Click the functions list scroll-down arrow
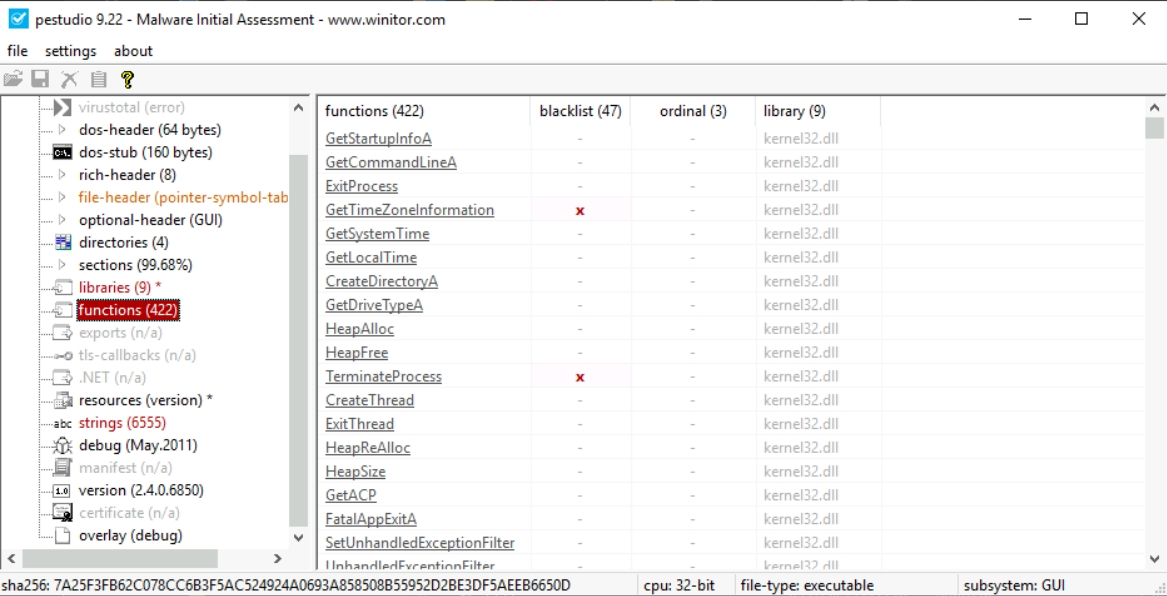This screenshot has width=1167, height=596. pyautogui.click(x=1155, y=560)
